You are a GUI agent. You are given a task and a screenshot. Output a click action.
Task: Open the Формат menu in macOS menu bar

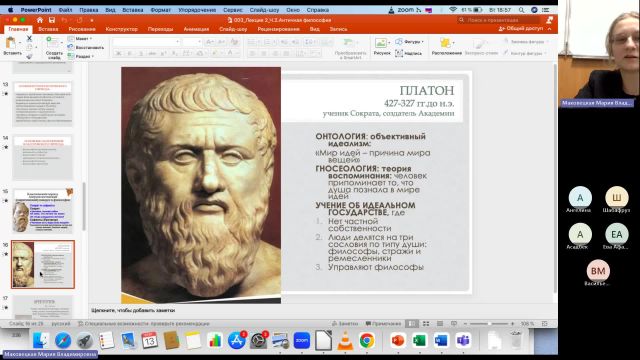(x=160, y=10)
